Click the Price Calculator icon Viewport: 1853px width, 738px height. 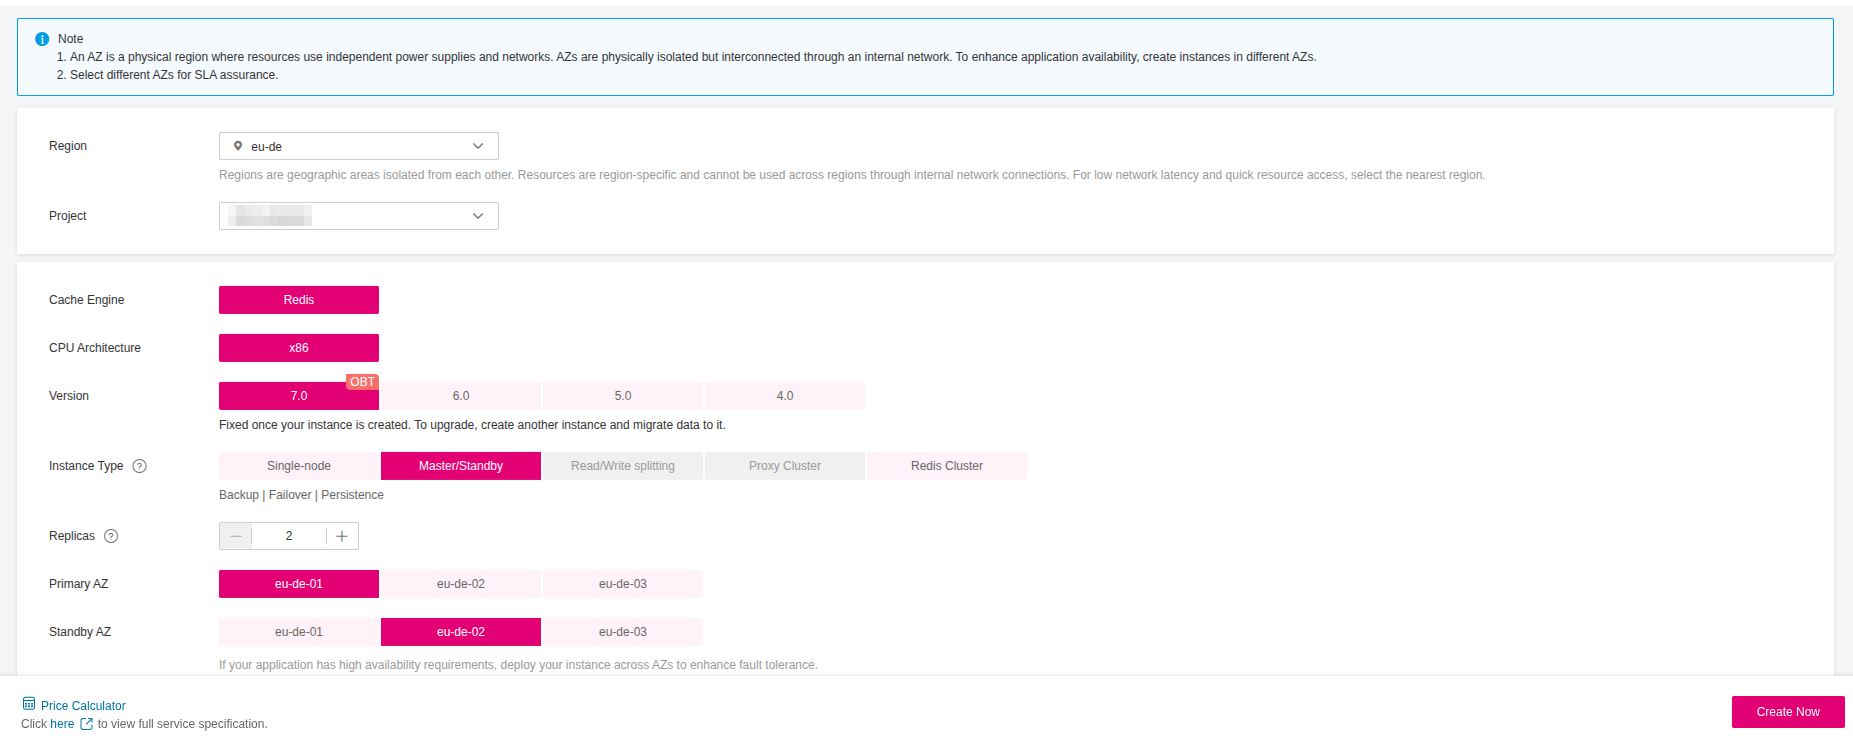29,704
